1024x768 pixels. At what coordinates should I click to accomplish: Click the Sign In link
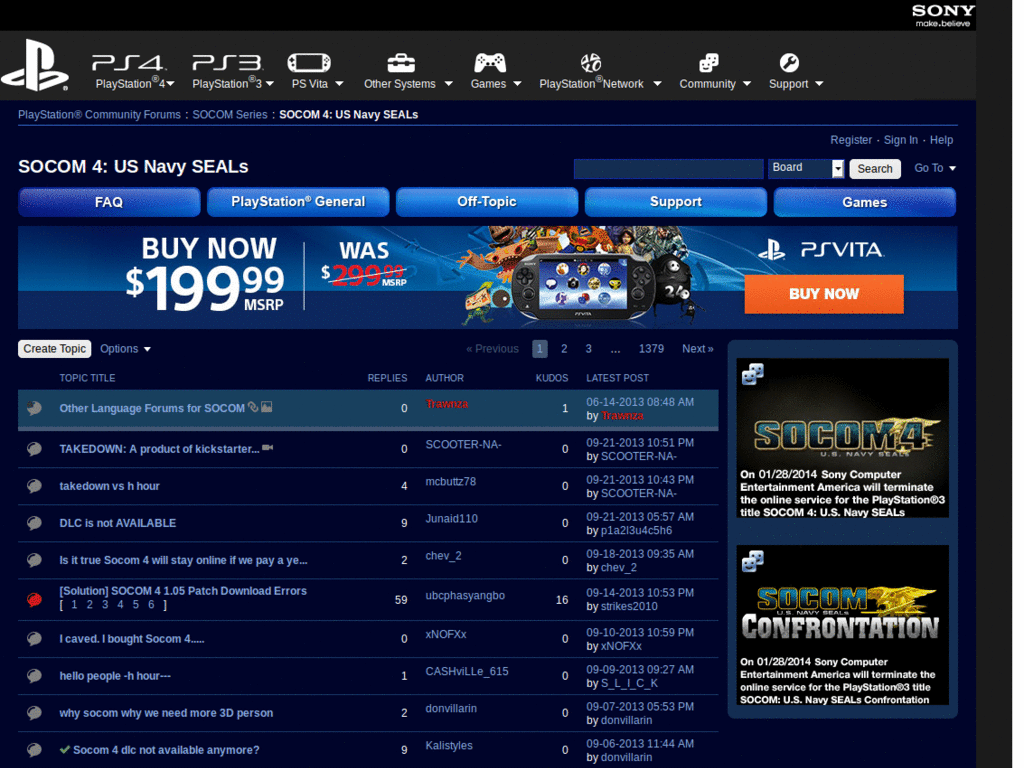901,140
